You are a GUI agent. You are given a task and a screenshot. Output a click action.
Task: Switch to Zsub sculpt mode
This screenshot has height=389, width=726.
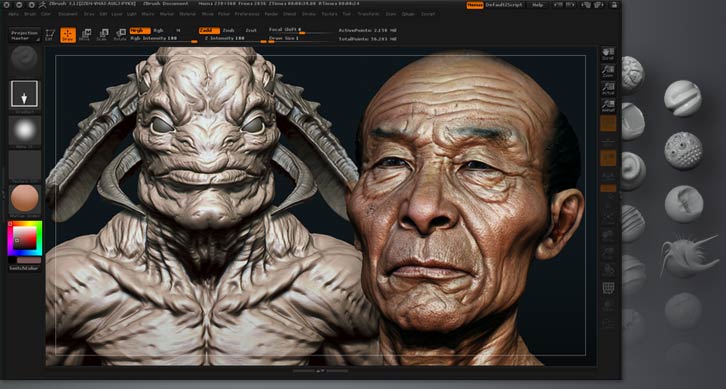click(229, 31)
